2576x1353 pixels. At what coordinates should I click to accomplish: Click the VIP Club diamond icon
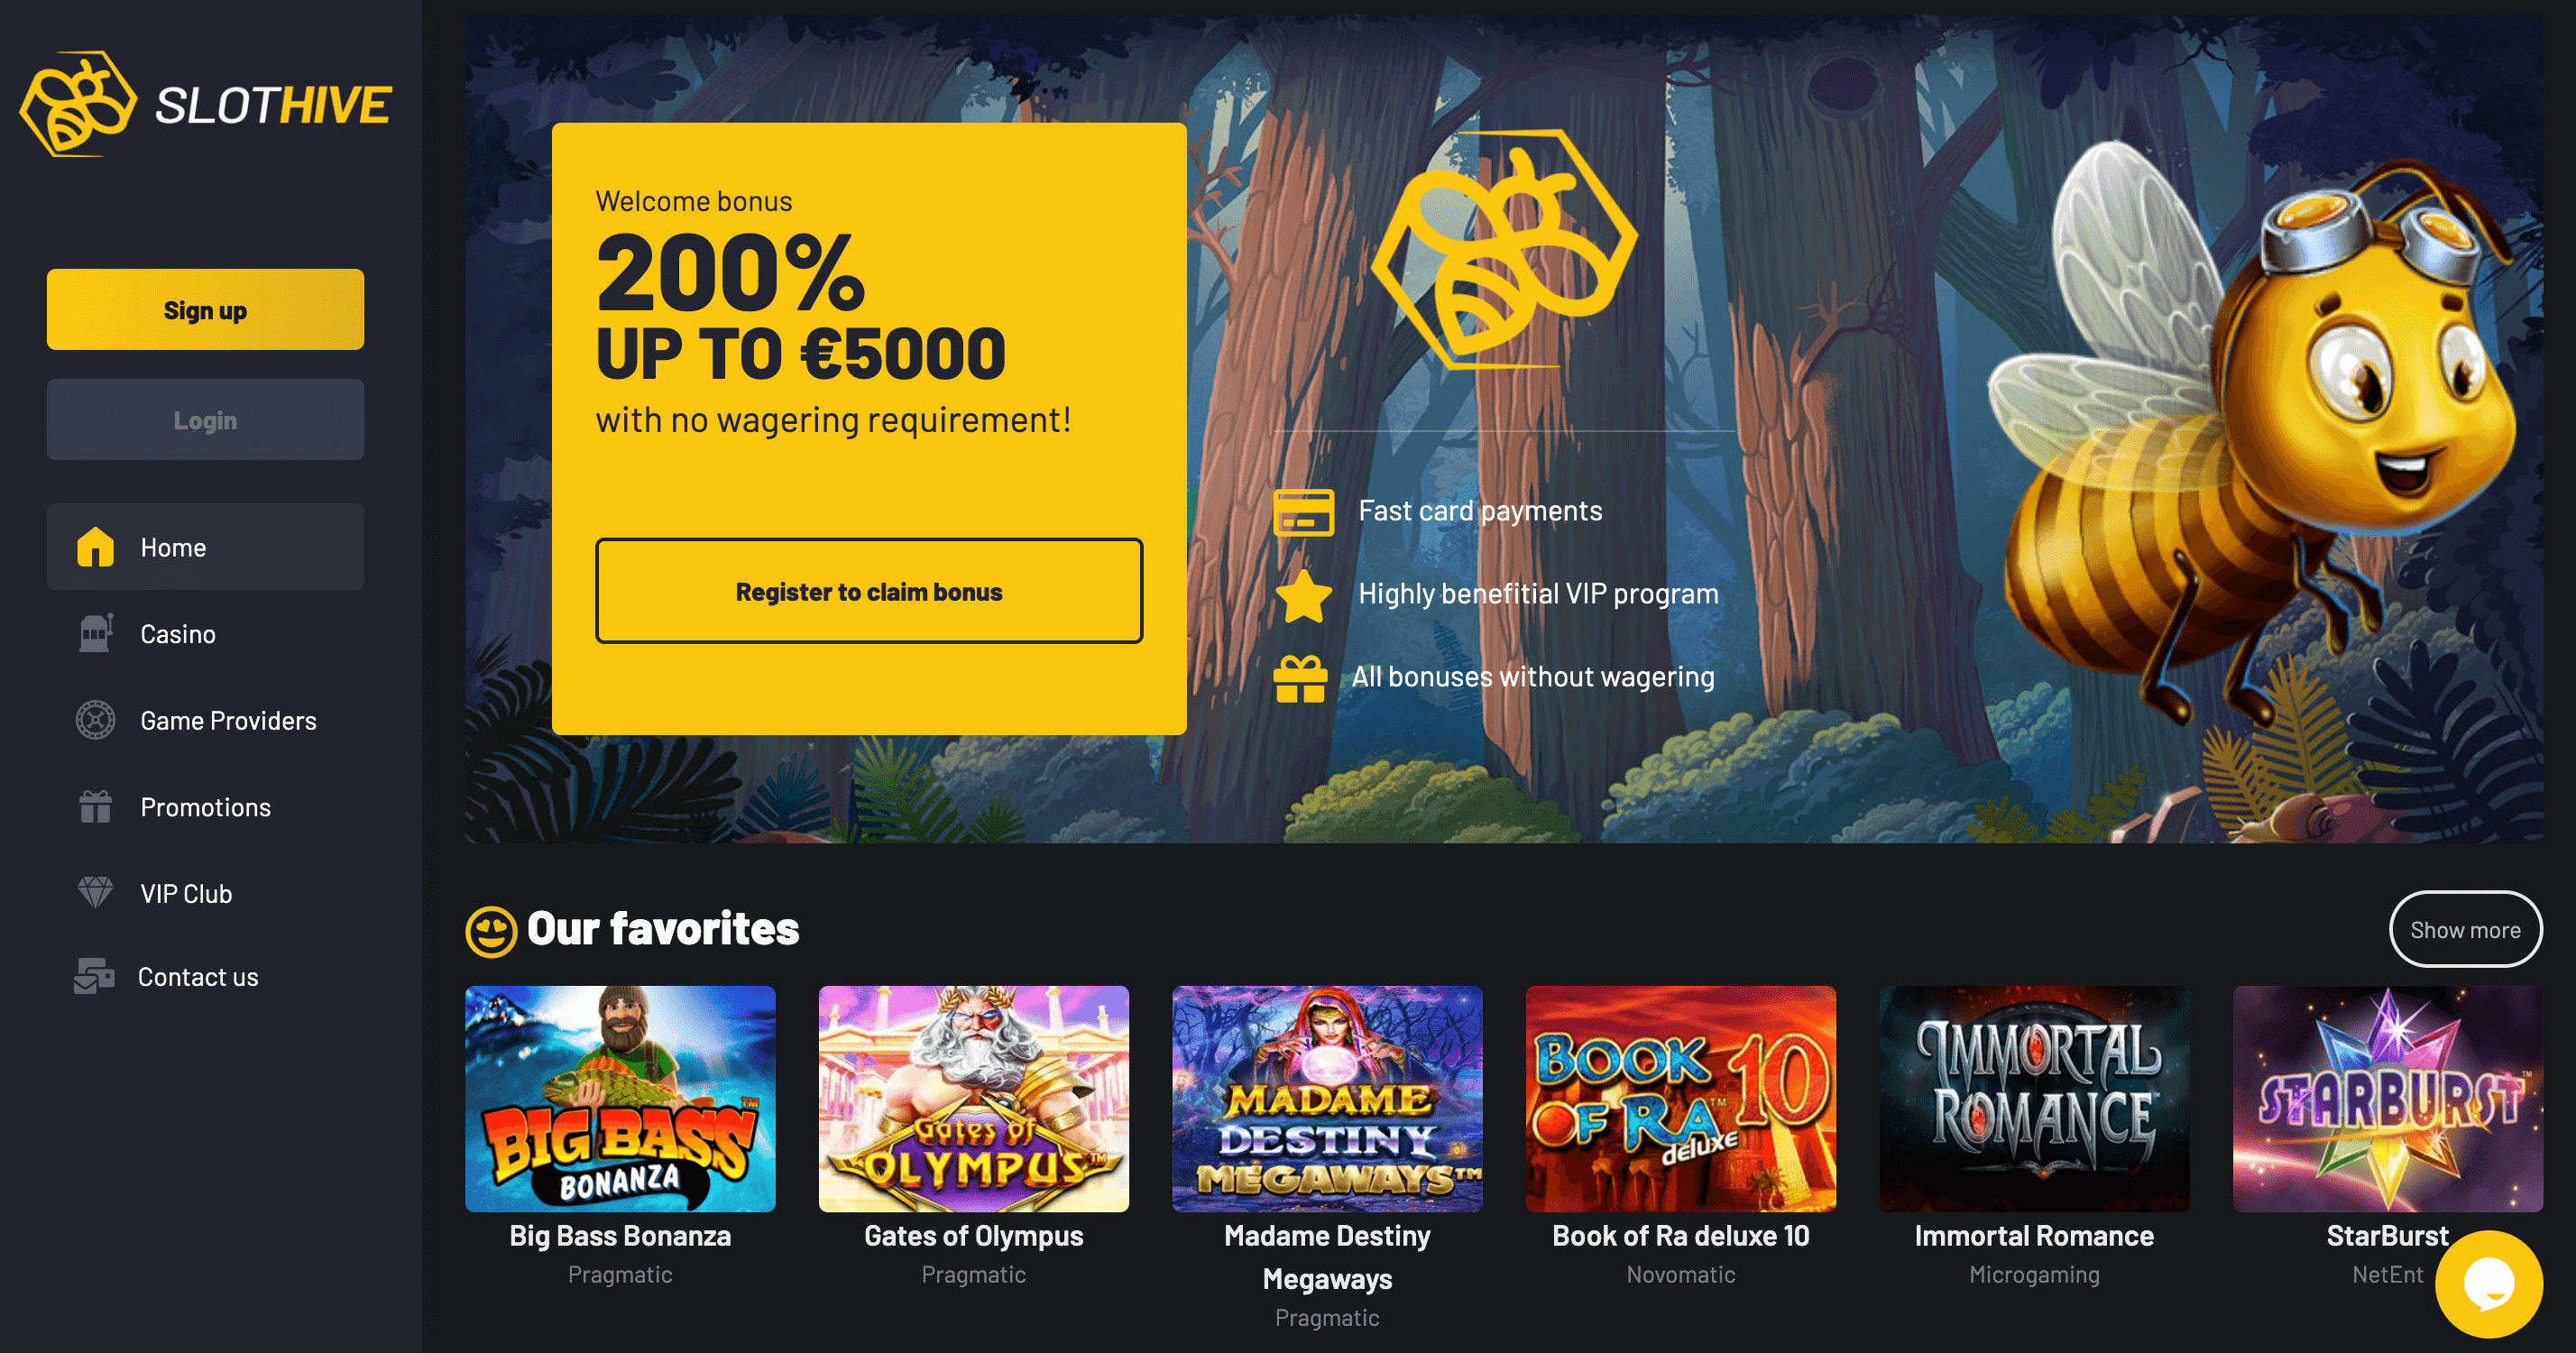click(95, 892)
